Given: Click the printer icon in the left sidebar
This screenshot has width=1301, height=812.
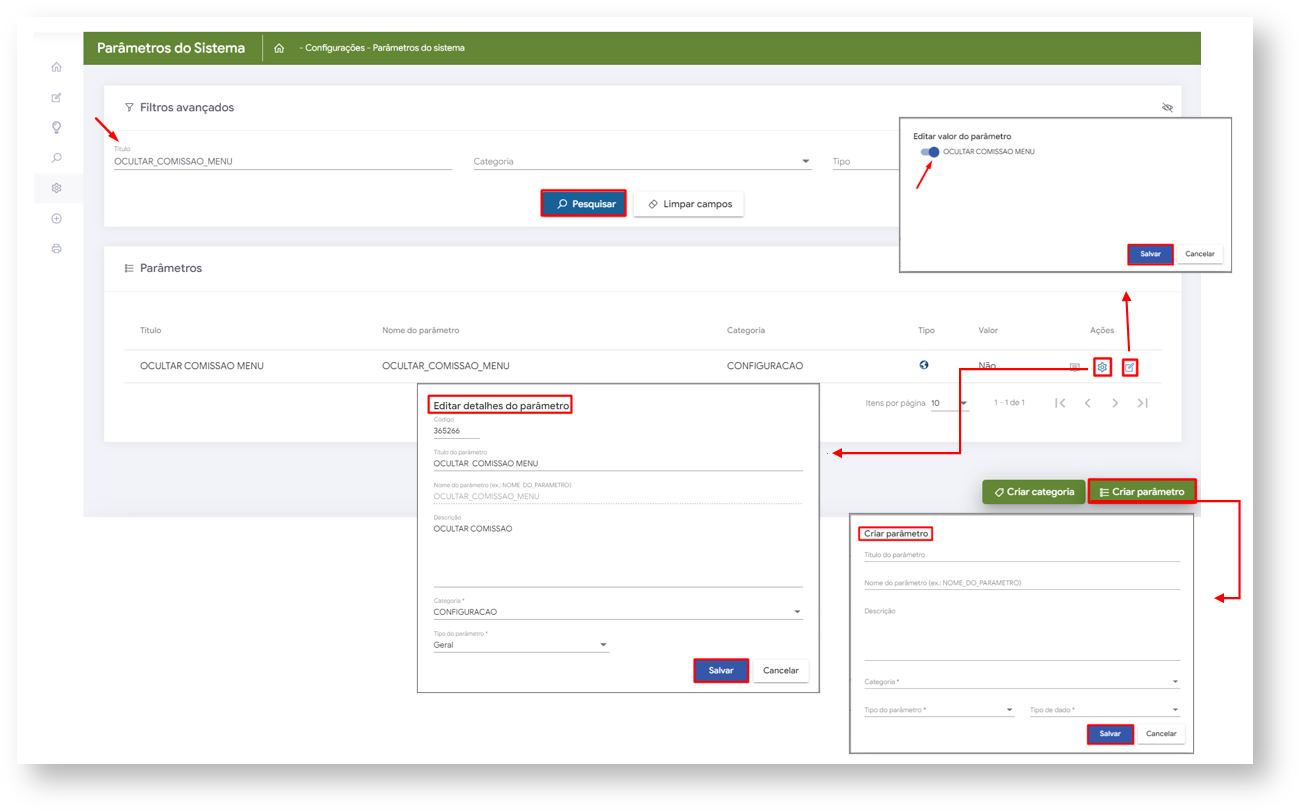Looking at the screenshot, I should tap(56, 248).
